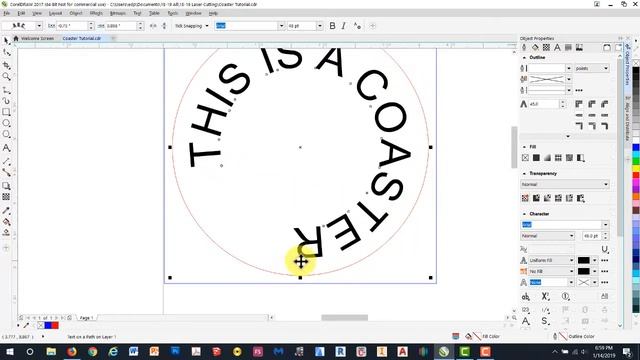Image resolution: width=640 pixels, height=360 pixels.
Task: Open the Fill properties tab icon
Action: tap(535, 48)
